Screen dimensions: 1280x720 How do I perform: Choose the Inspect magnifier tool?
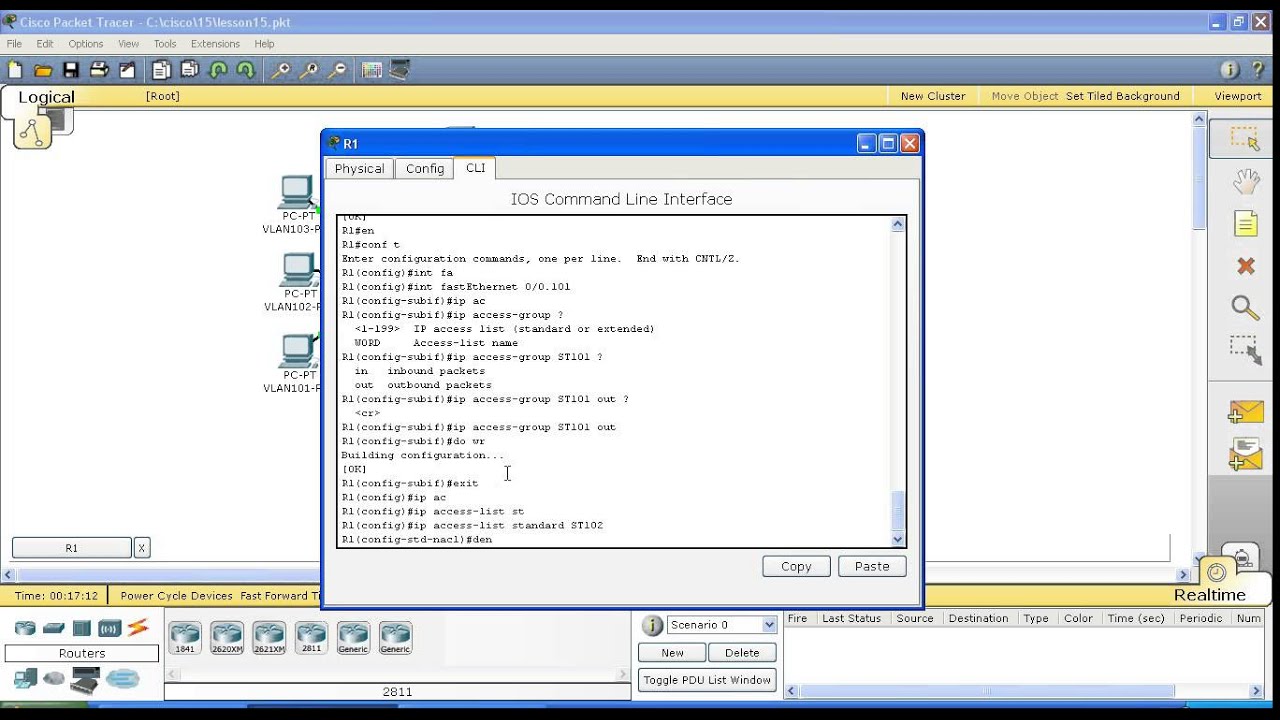click(x=1245, y=308)
